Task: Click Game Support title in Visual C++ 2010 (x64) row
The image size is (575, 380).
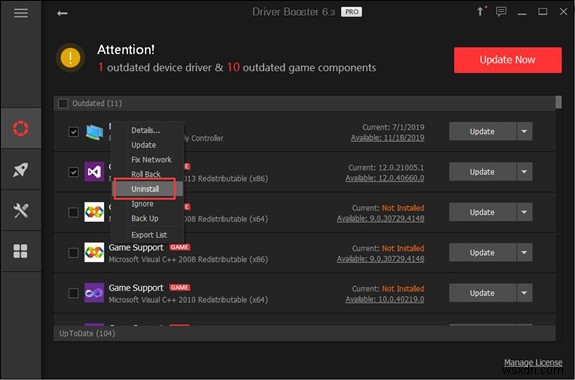Action: click(136, 288)
